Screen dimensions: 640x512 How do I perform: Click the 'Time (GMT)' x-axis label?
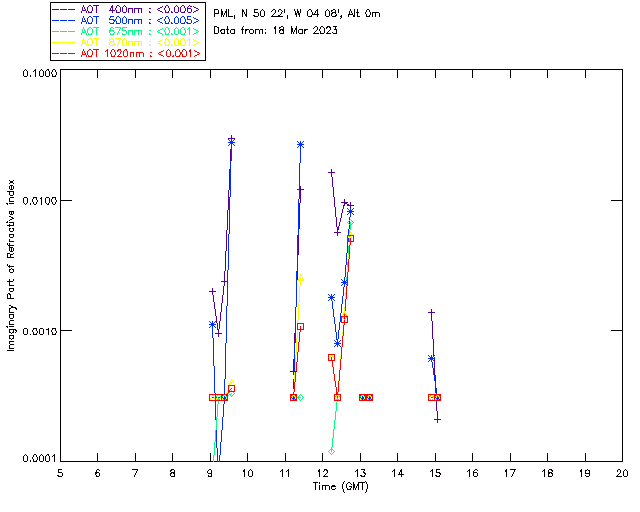[x=340, y=487]
